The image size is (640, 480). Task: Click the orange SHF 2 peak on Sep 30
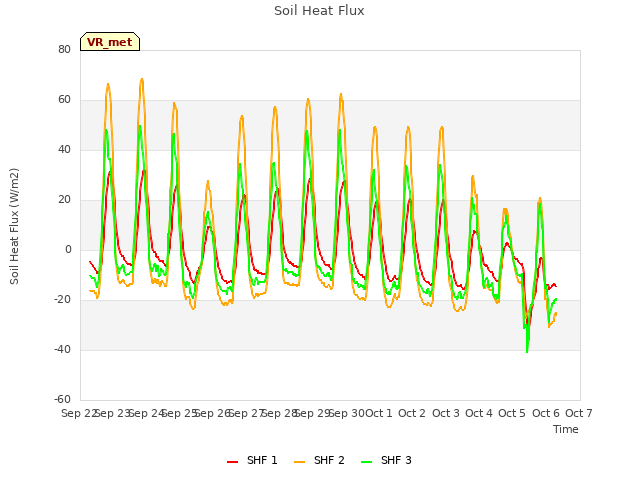[341, 94]
